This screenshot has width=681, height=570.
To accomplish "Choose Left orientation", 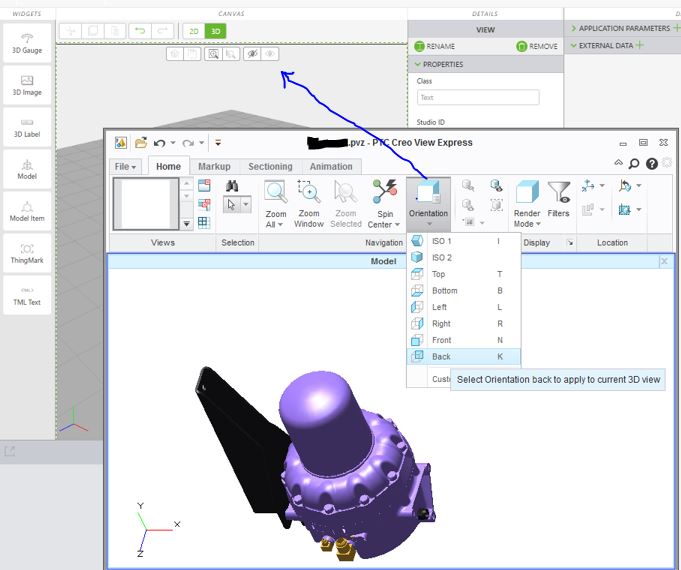I will [463, 307].
